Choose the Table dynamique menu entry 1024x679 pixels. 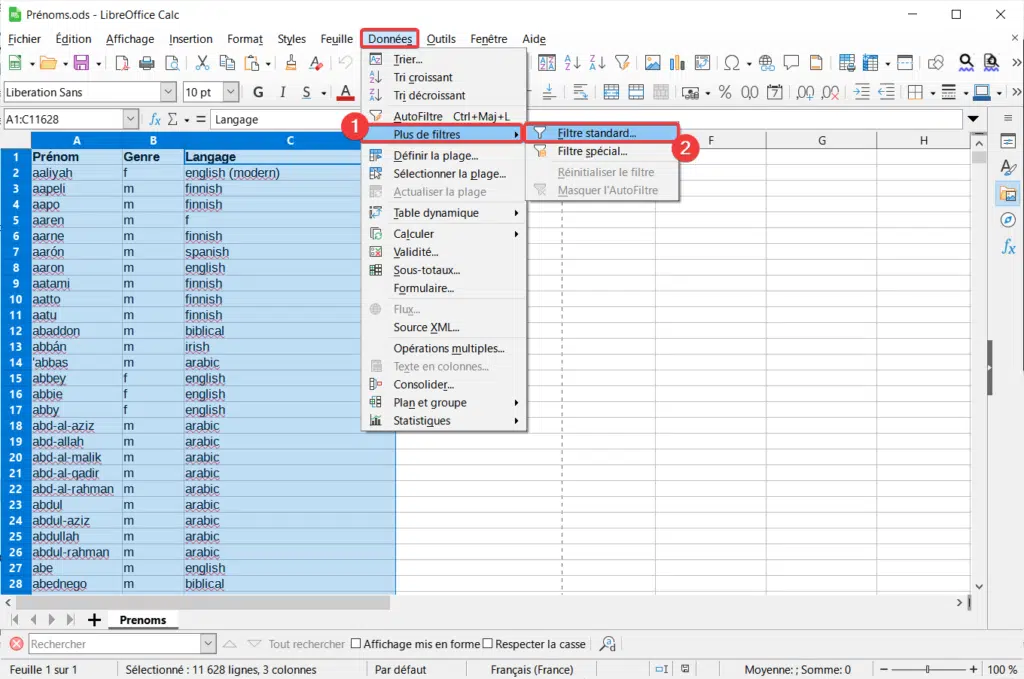443,213
